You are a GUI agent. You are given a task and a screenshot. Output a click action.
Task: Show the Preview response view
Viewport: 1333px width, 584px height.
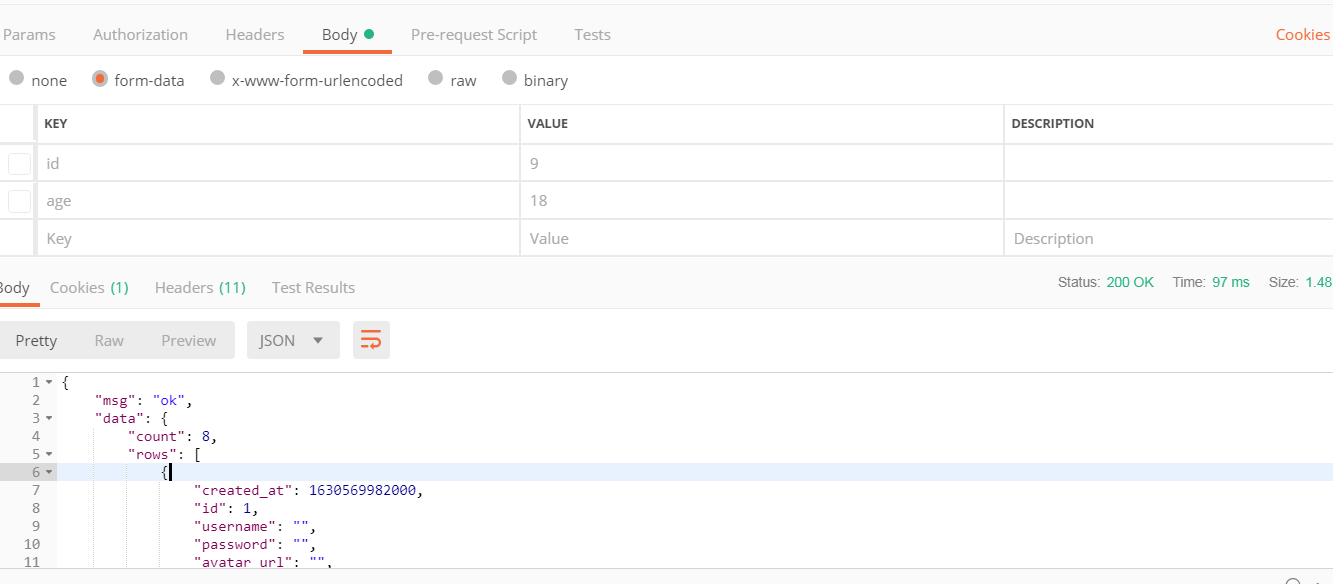coord(189,340)
